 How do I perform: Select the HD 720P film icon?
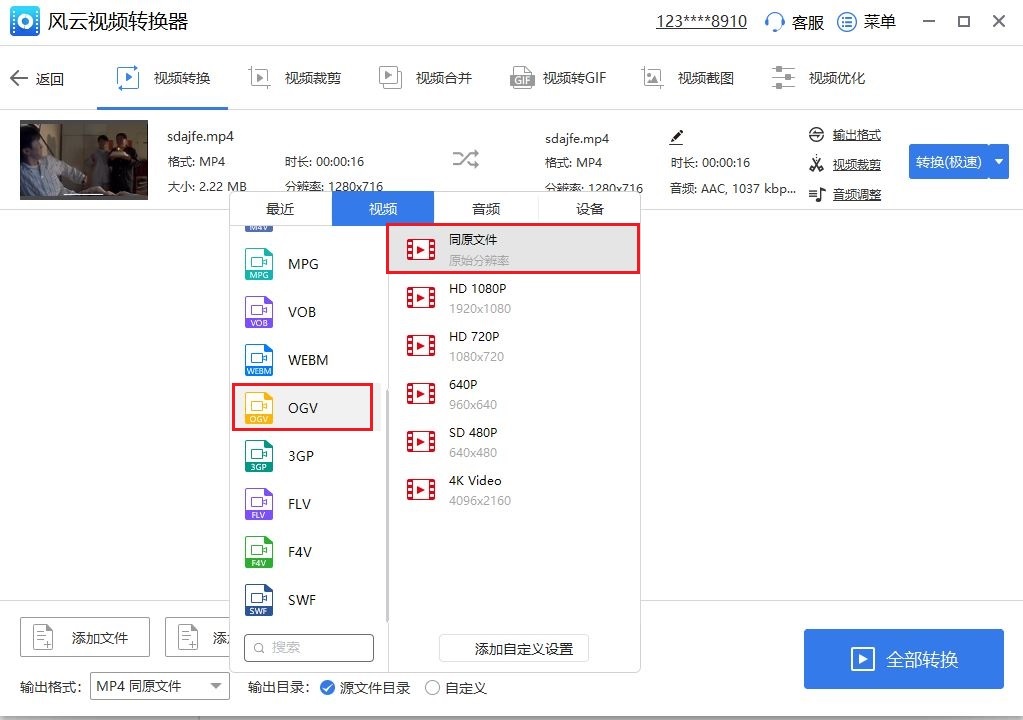coord(421,346)
